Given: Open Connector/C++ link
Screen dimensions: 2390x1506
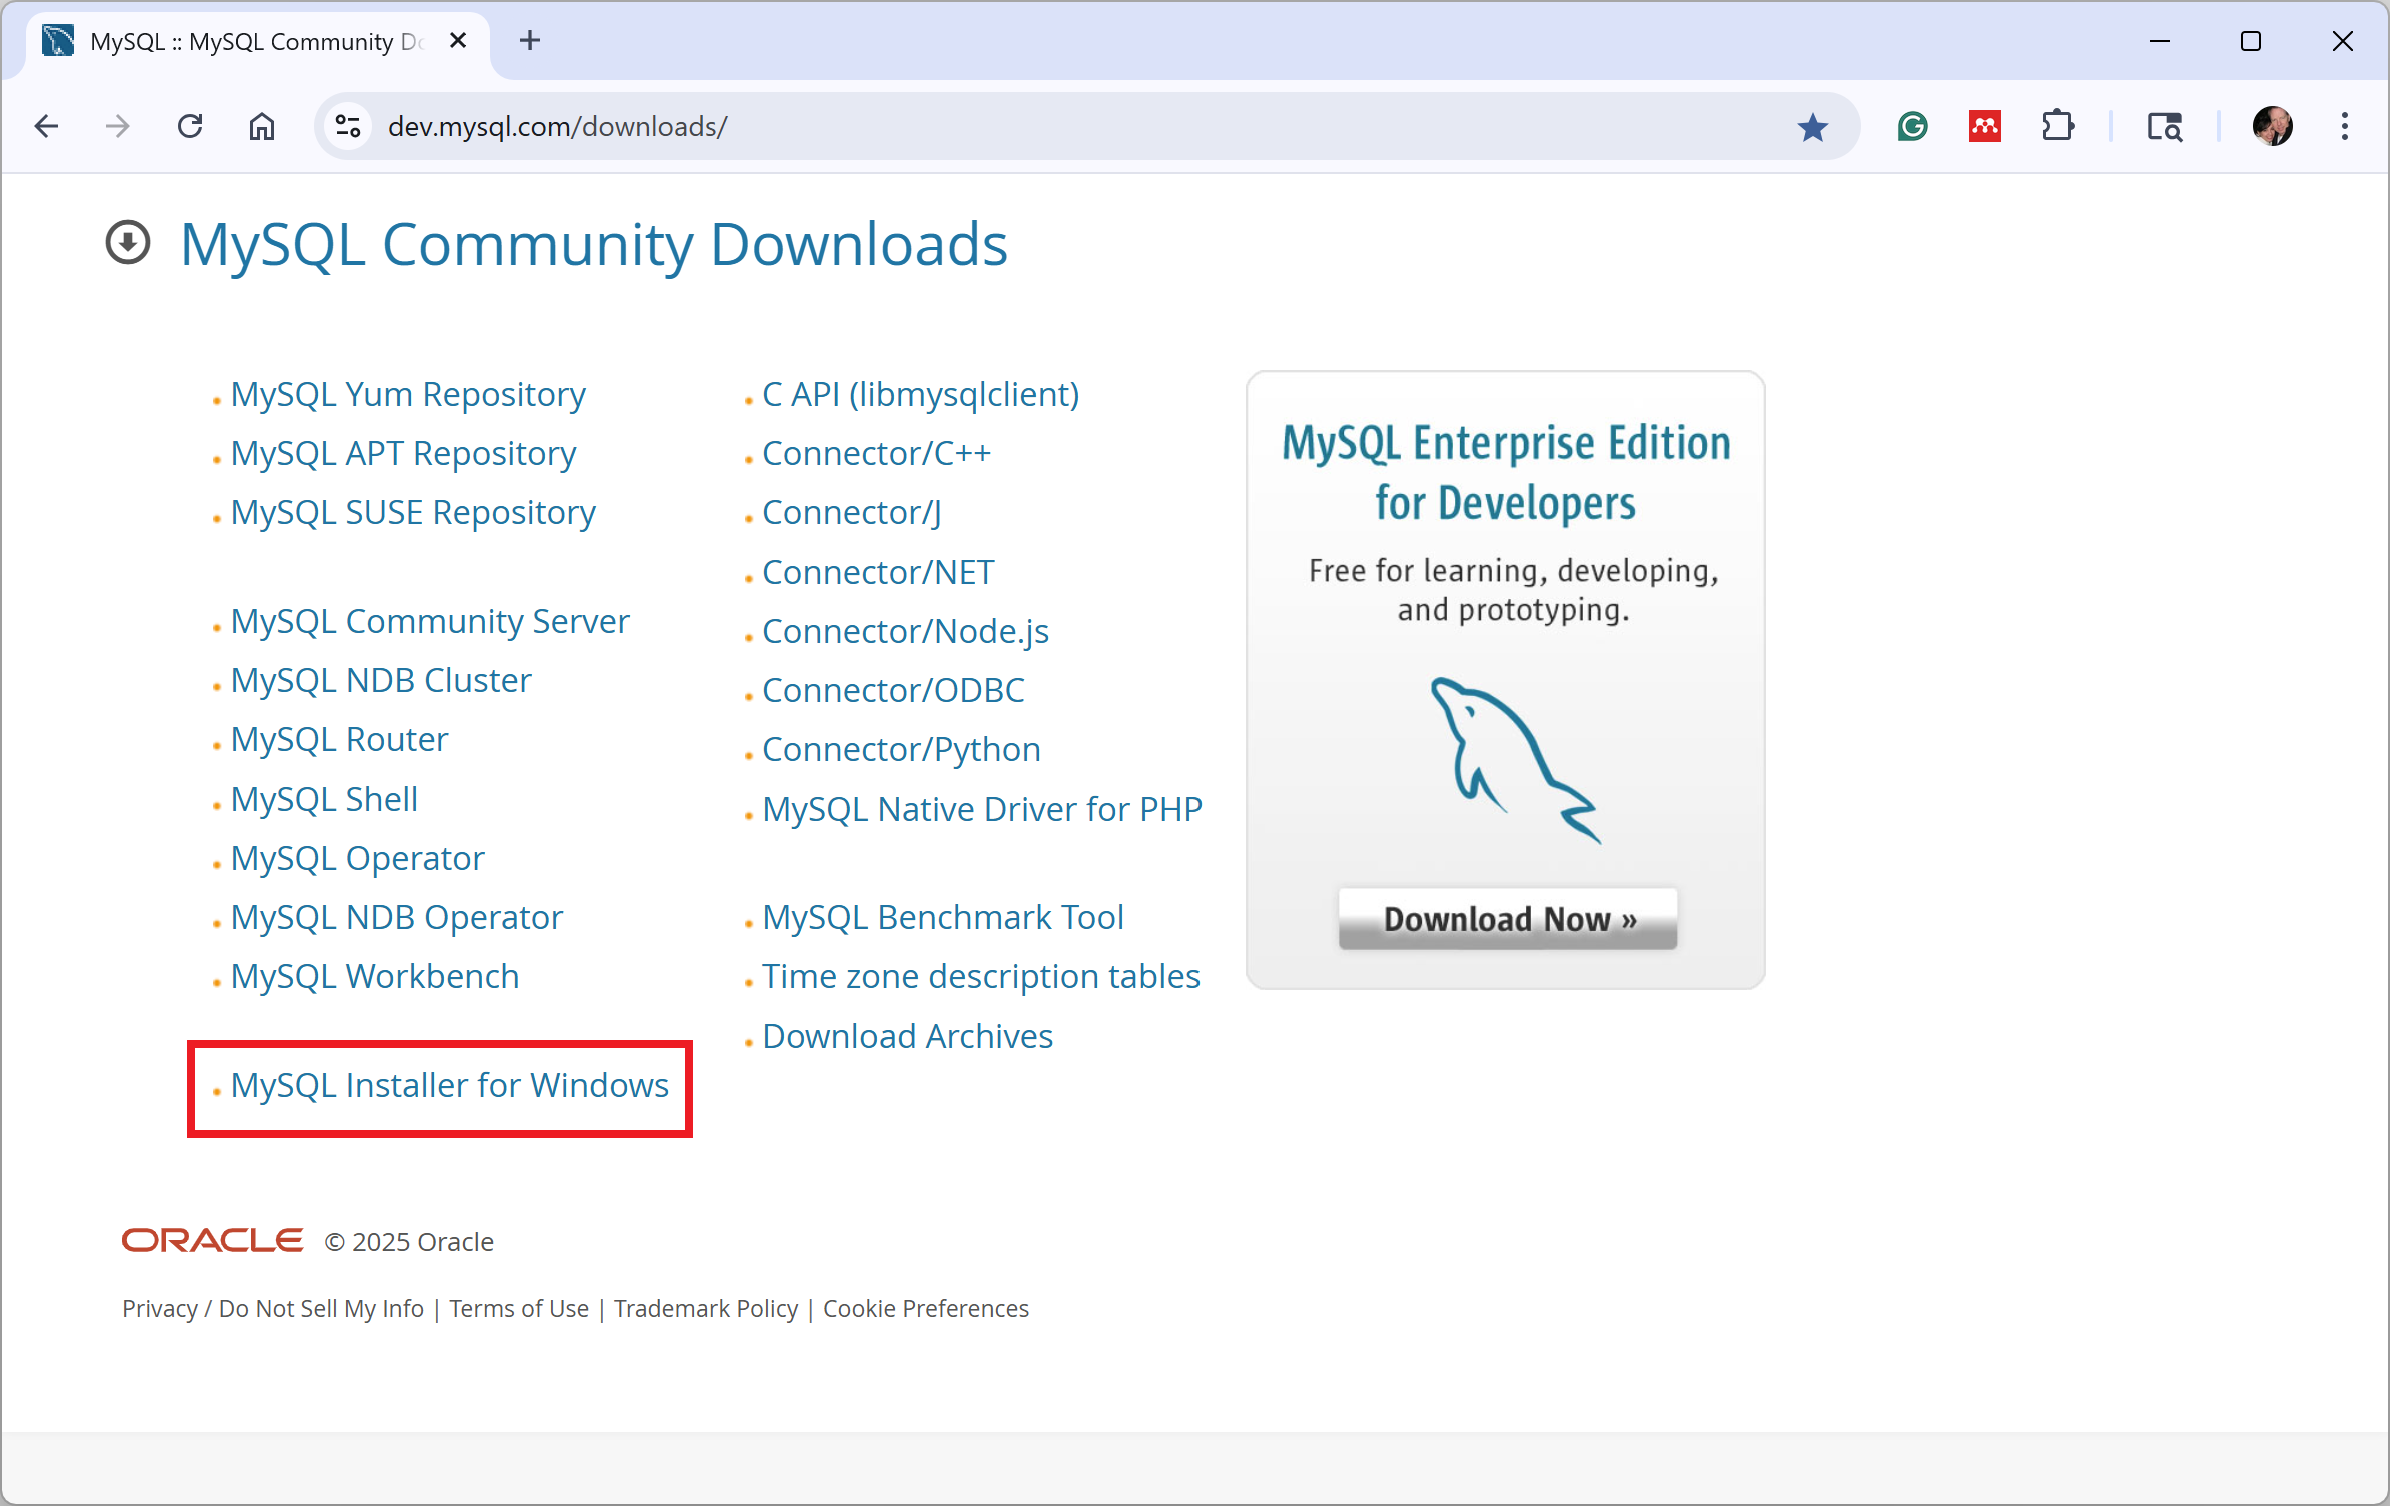Looking at the screenshot, I should point(876,453).
